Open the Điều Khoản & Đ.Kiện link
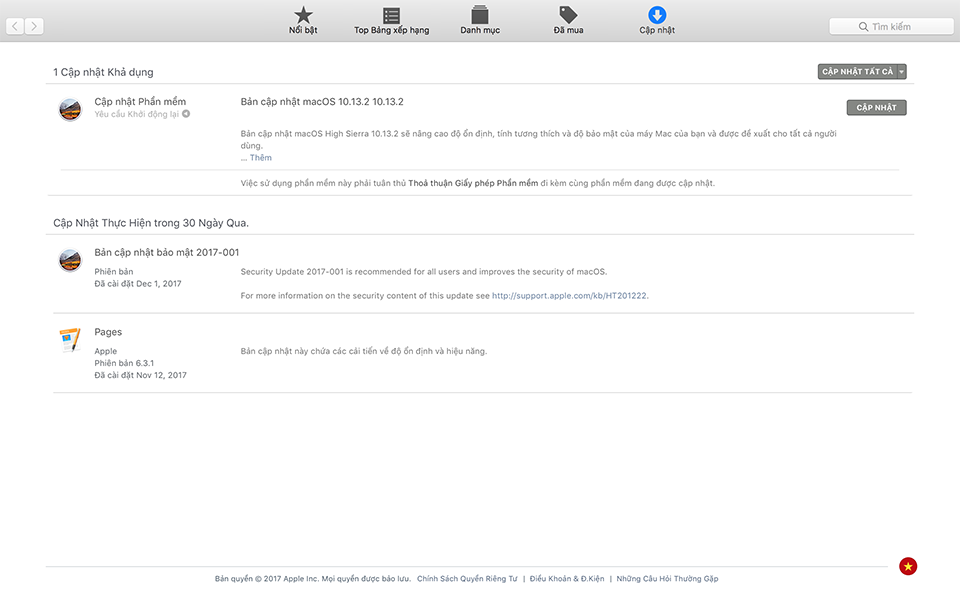 pos(567,579)
